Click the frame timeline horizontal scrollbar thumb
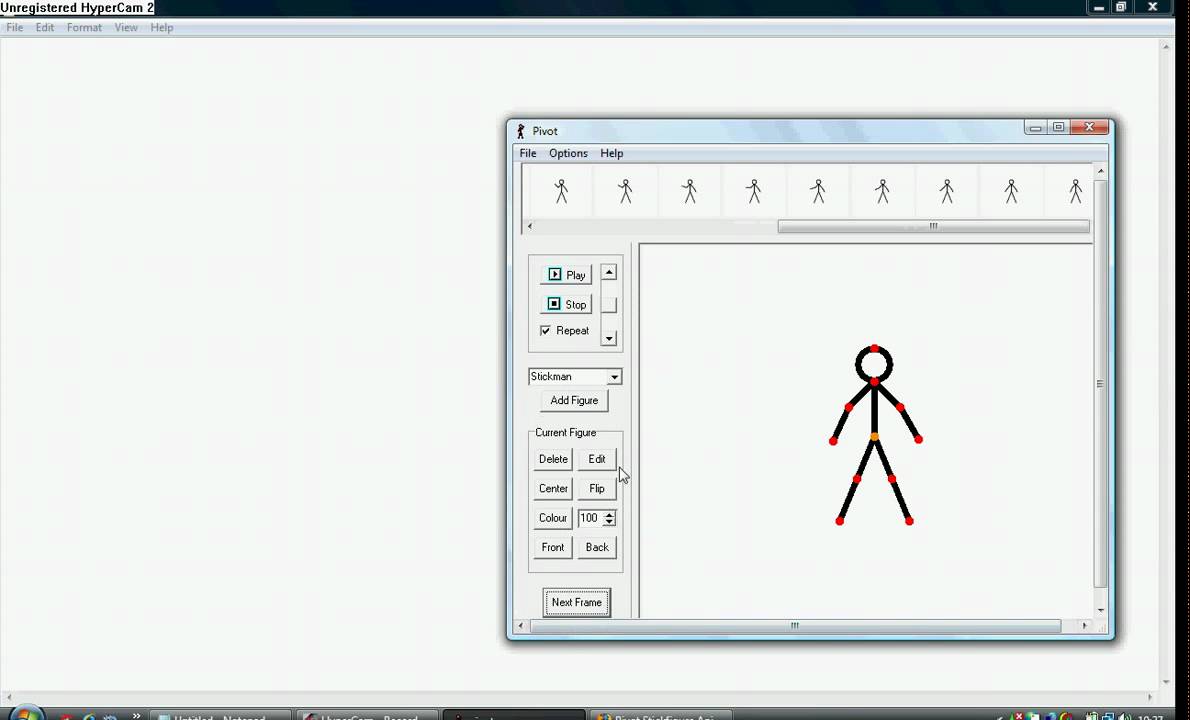This screenshot has width=1190, height=720. pyautogui.click(x=933, y=226)
